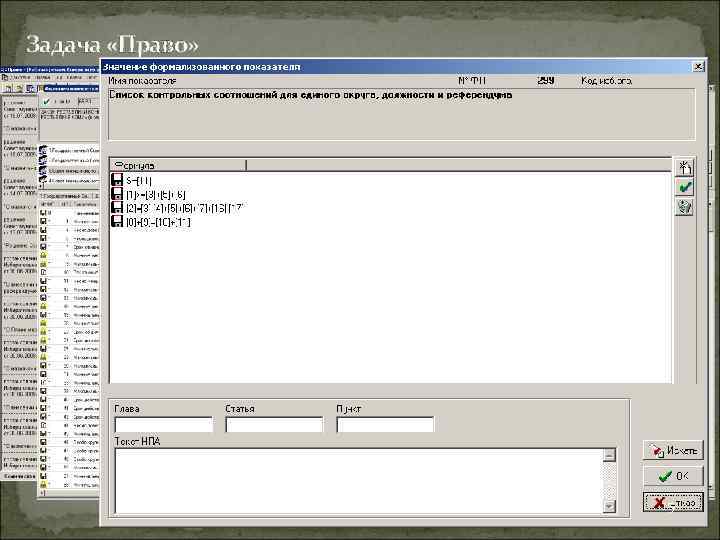
Task: Confirm the dialog with the OK button
Action: [x=673, y=476]
